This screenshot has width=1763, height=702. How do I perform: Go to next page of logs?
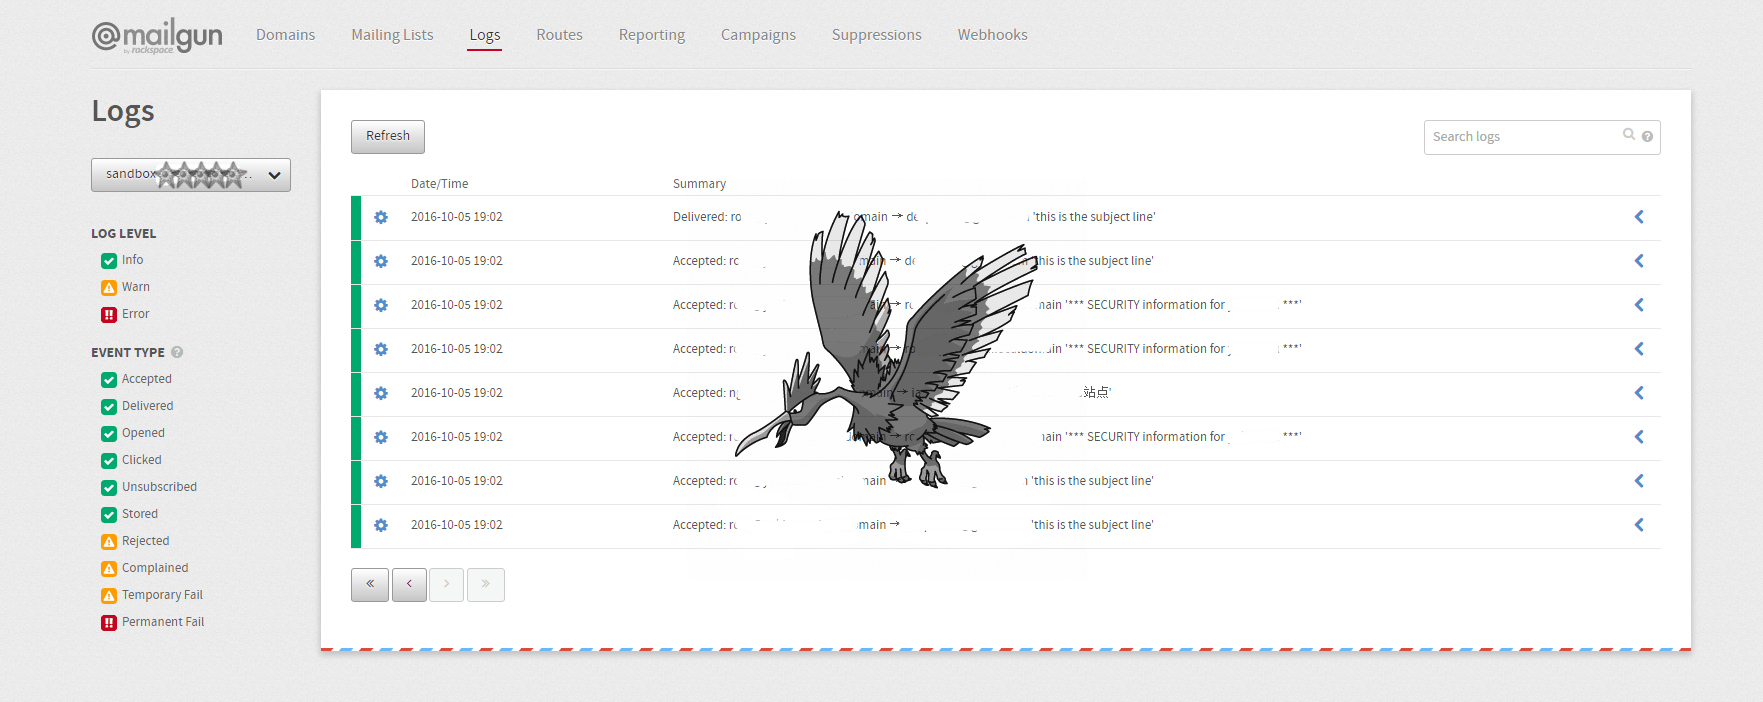[446, 585]
